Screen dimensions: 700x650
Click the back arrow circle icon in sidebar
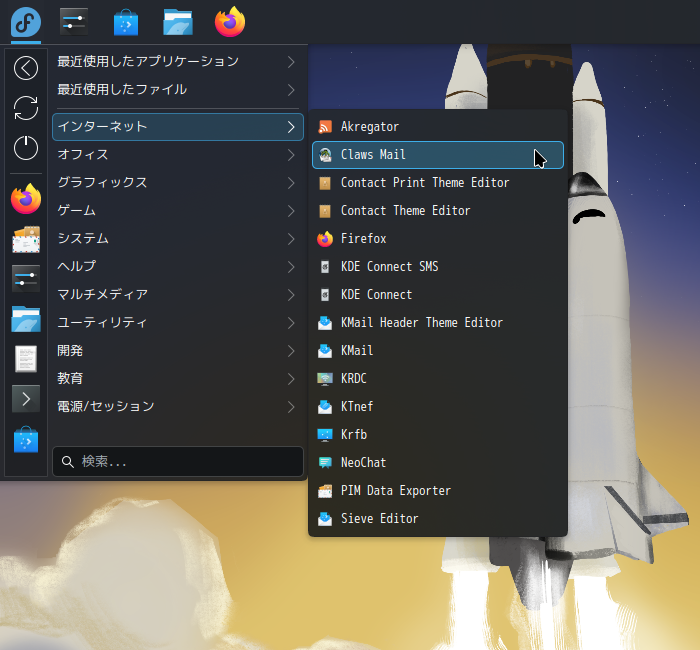[x=26, y=68]
